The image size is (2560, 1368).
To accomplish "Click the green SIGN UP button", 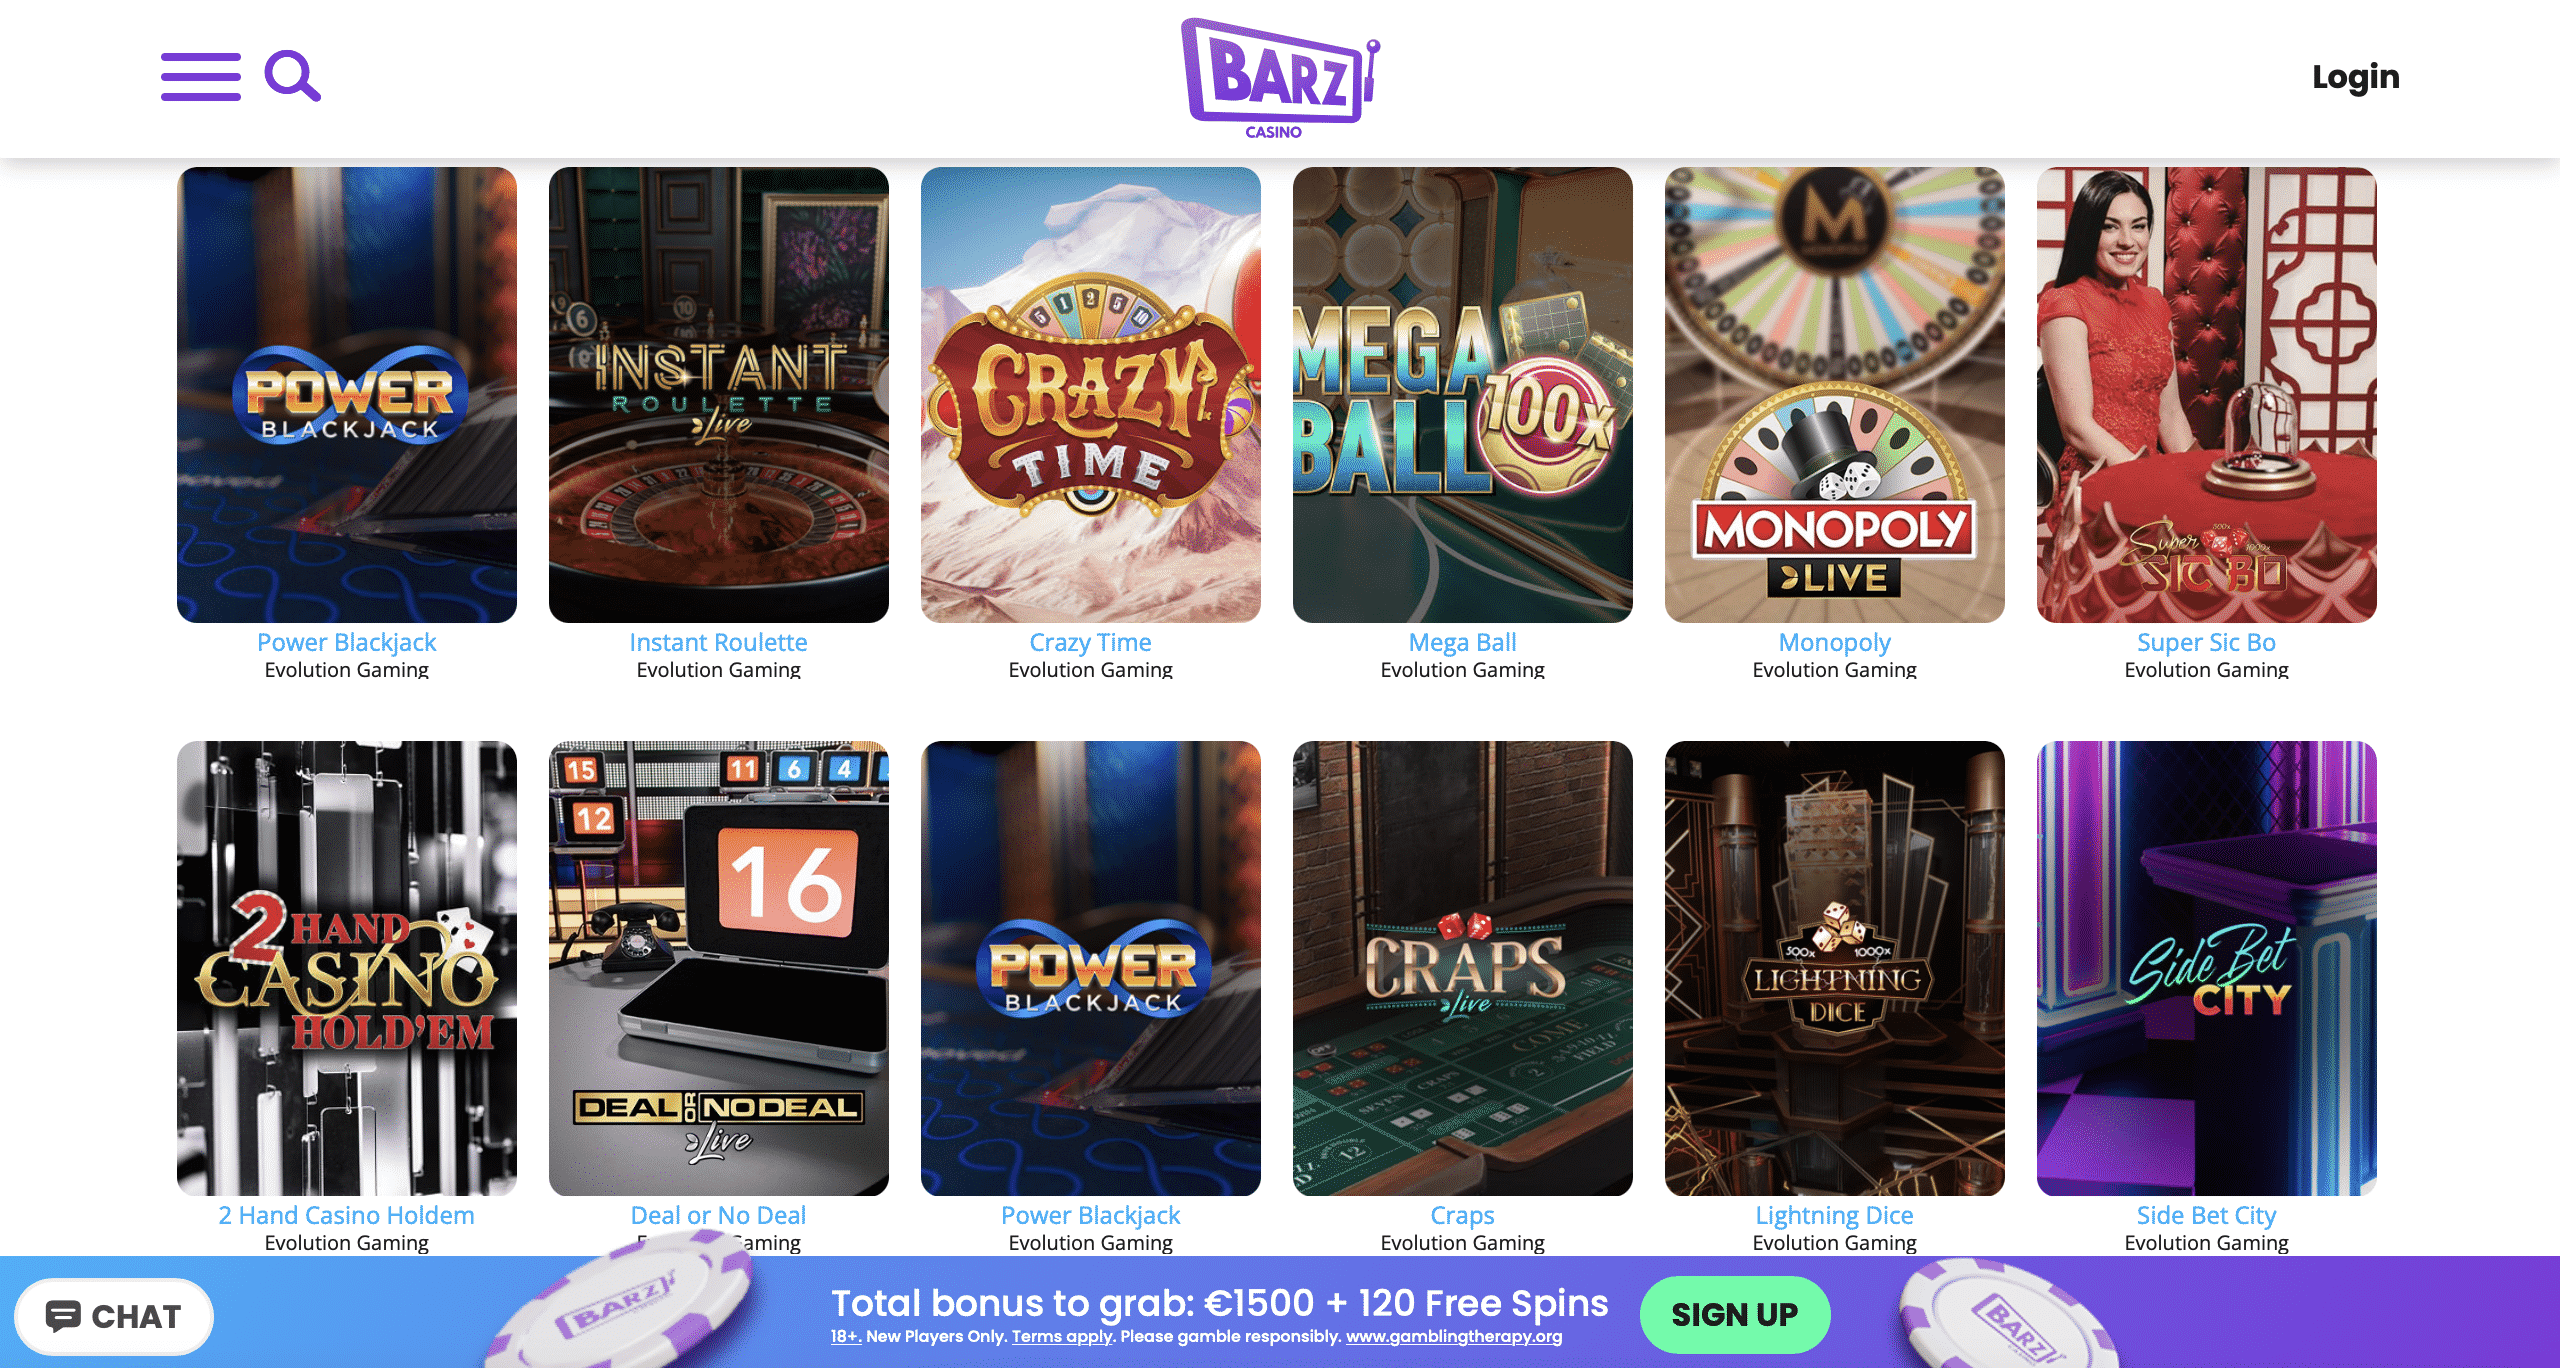I will click(x=1735, y=1314).
